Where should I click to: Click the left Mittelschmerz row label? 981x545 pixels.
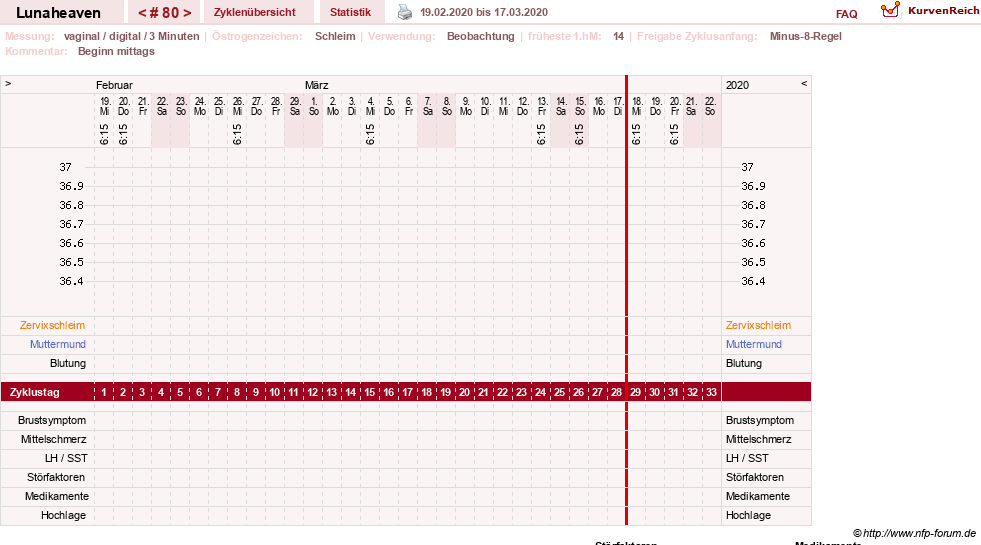point(53,439)
